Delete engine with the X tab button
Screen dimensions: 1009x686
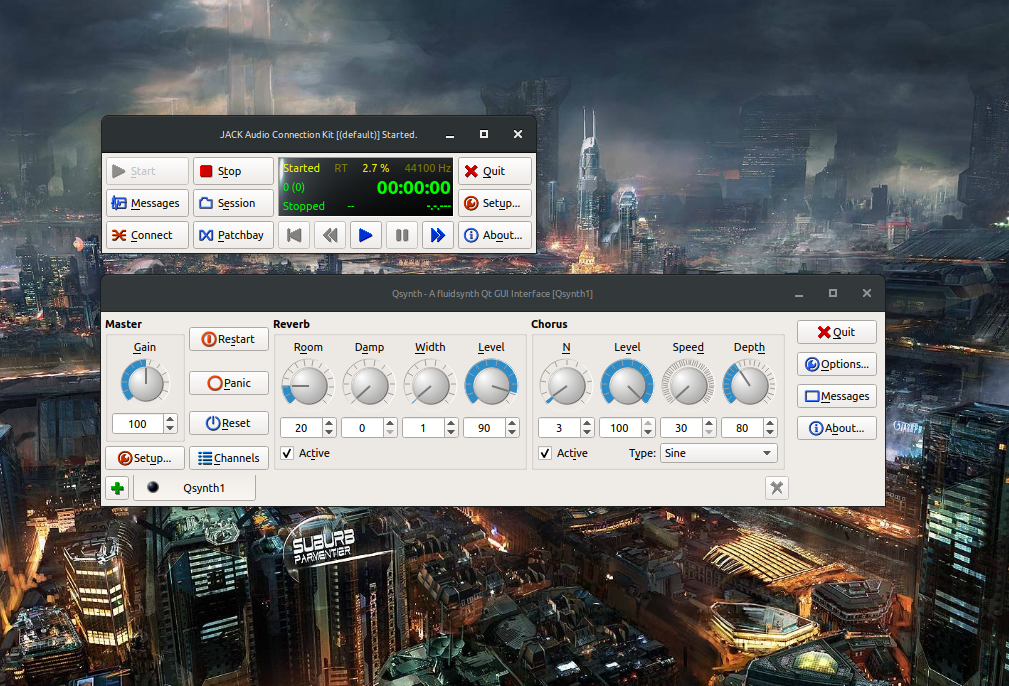tap(777, 488)
